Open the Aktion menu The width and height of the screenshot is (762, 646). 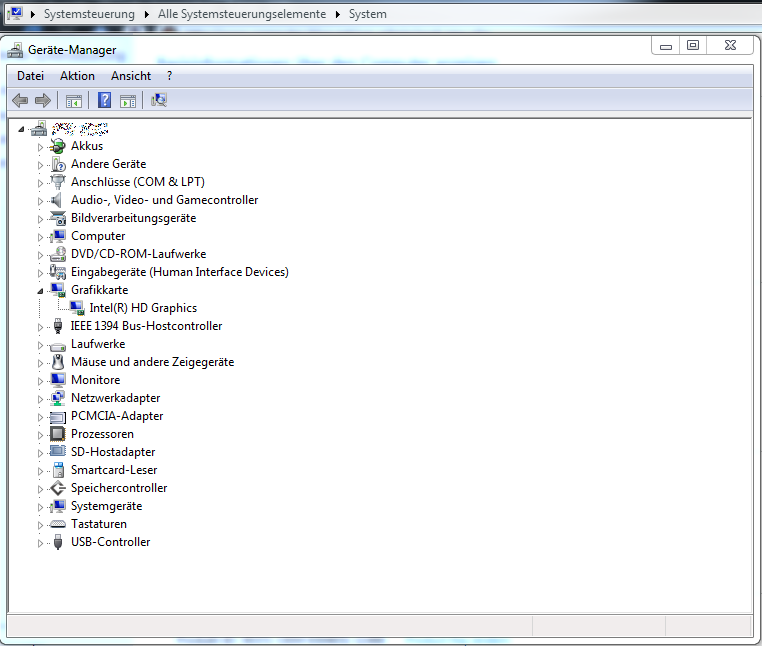pos(77,76)
